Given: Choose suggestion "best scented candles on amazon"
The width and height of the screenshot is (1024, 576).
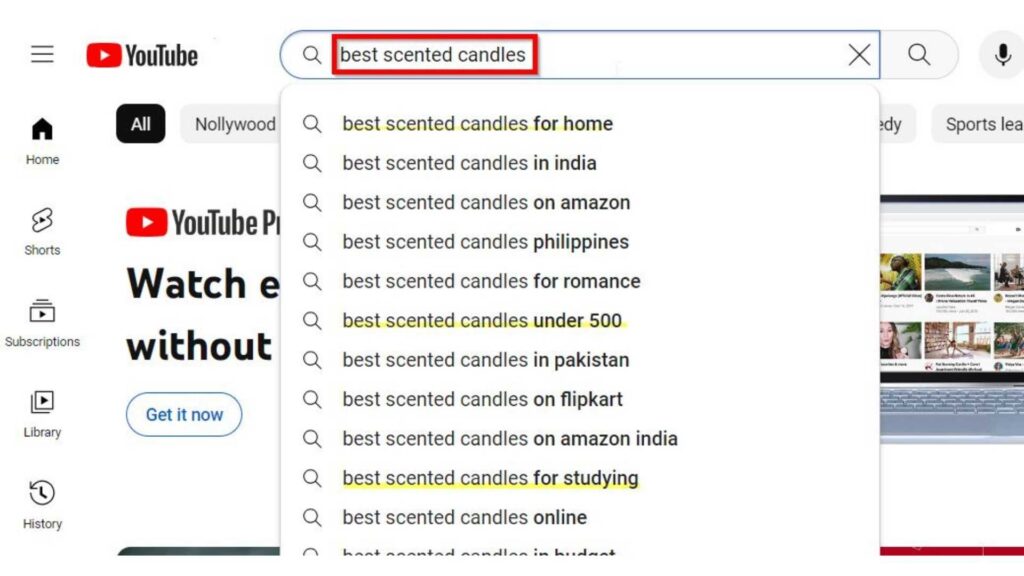Looking at the screenshot, I should [486, 203].
